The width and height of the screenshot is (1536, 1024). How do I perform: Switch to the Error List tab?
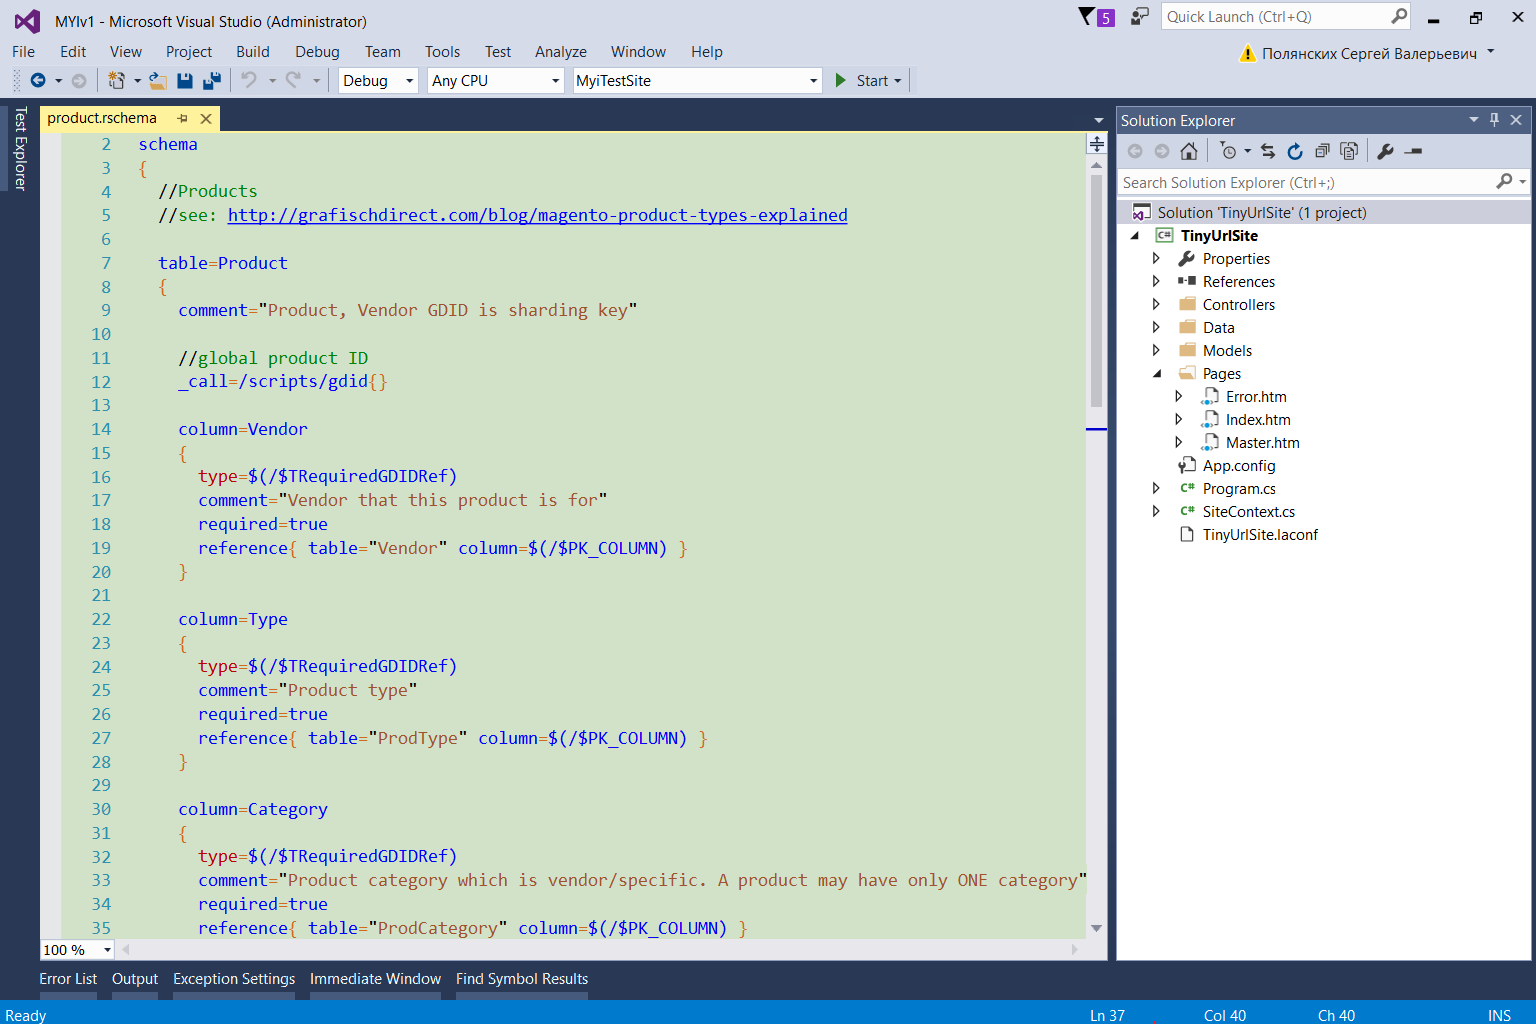68,979
